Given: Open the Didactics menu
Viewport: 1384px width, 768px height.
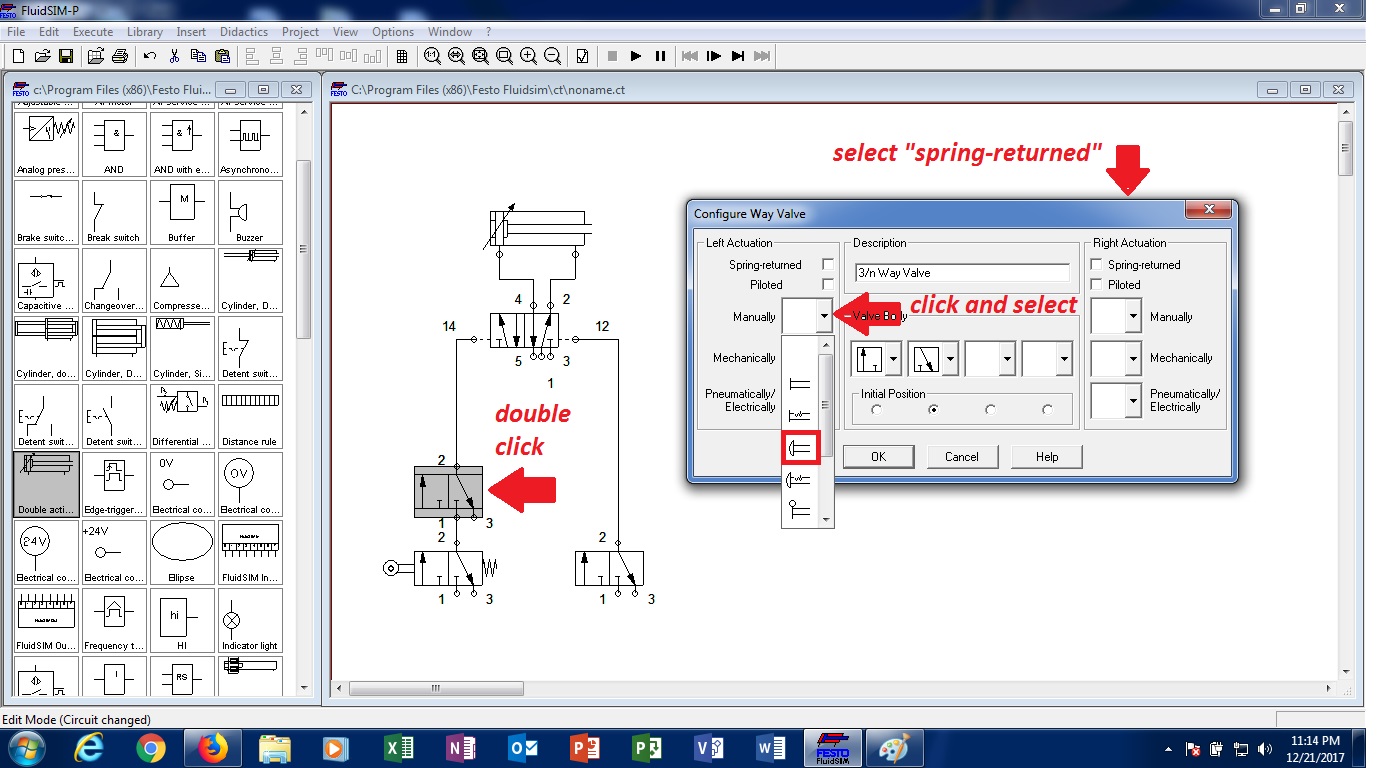Looking at the screenshot, I should [244, 32].
